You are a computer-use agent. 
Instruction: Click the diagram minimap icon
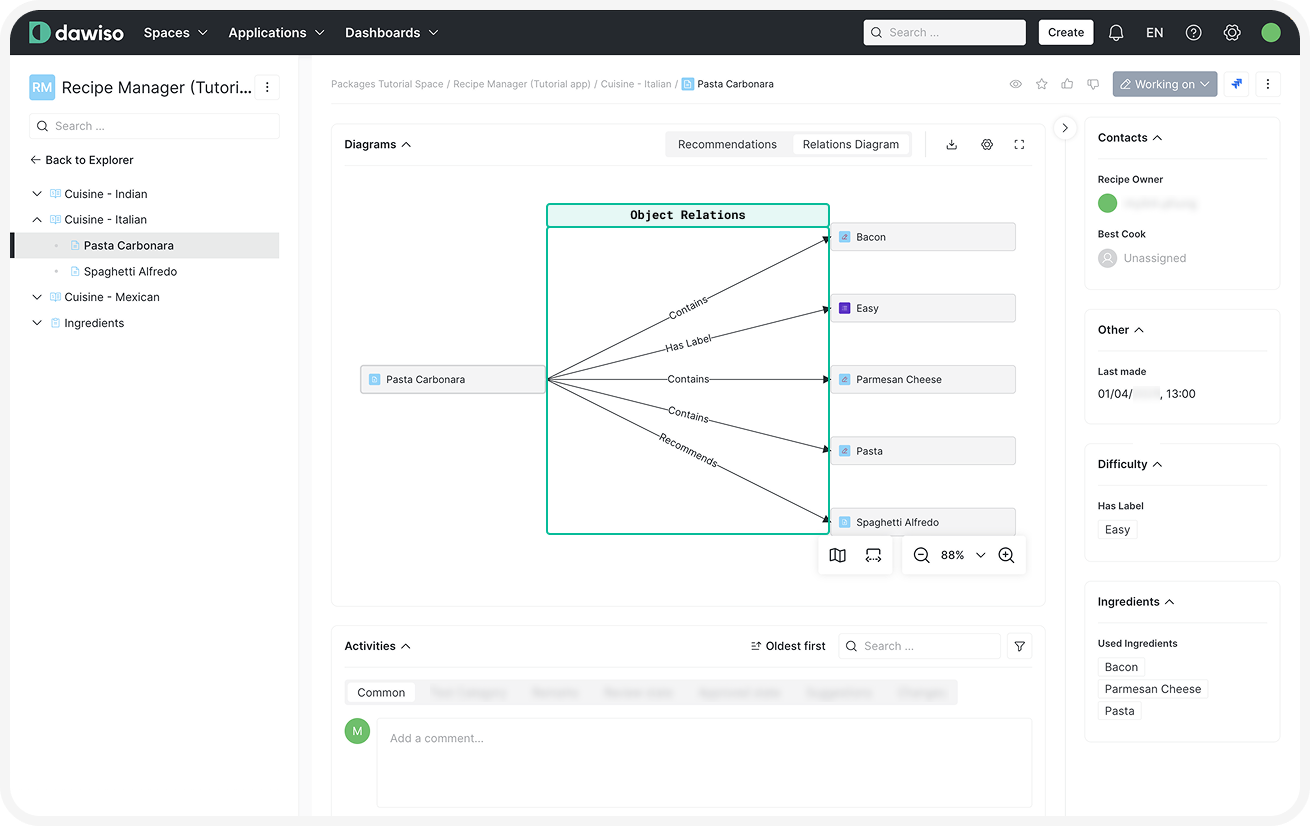[838, 555]
